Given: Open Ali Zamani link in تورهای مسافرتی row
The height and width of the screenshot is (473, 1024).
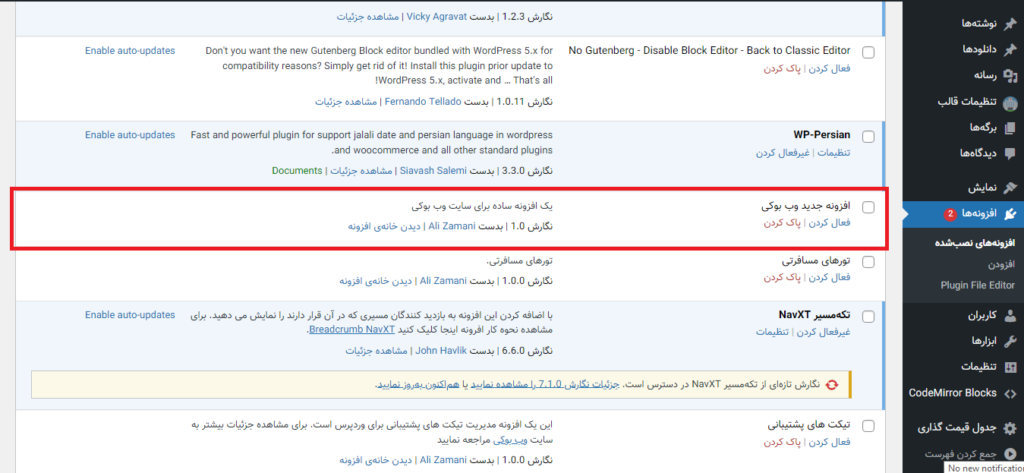Looking at the screenshot, I should click(x=443, y=281).
